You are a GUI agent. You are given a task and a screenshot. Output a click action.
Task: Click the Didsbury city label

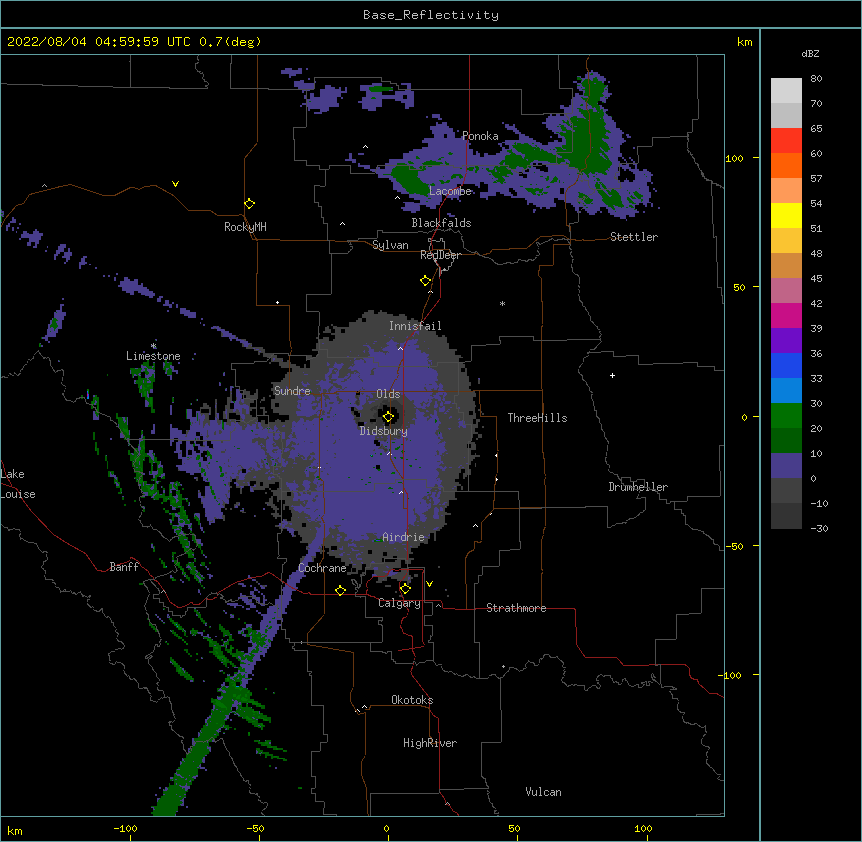[x=383, y=431]
